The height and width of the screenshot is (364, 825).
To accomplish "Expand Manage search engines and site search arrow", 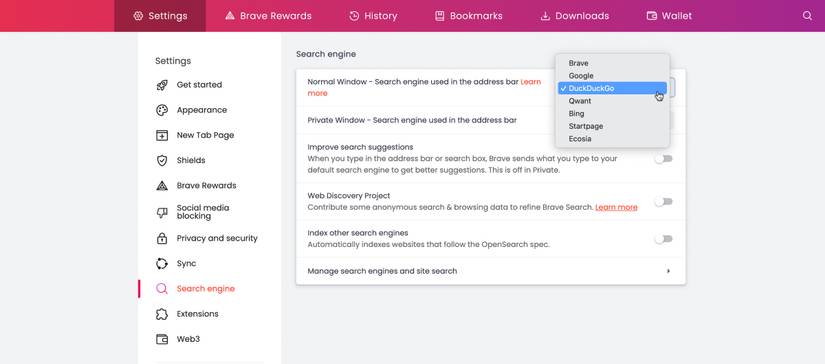I will (668, 271).
